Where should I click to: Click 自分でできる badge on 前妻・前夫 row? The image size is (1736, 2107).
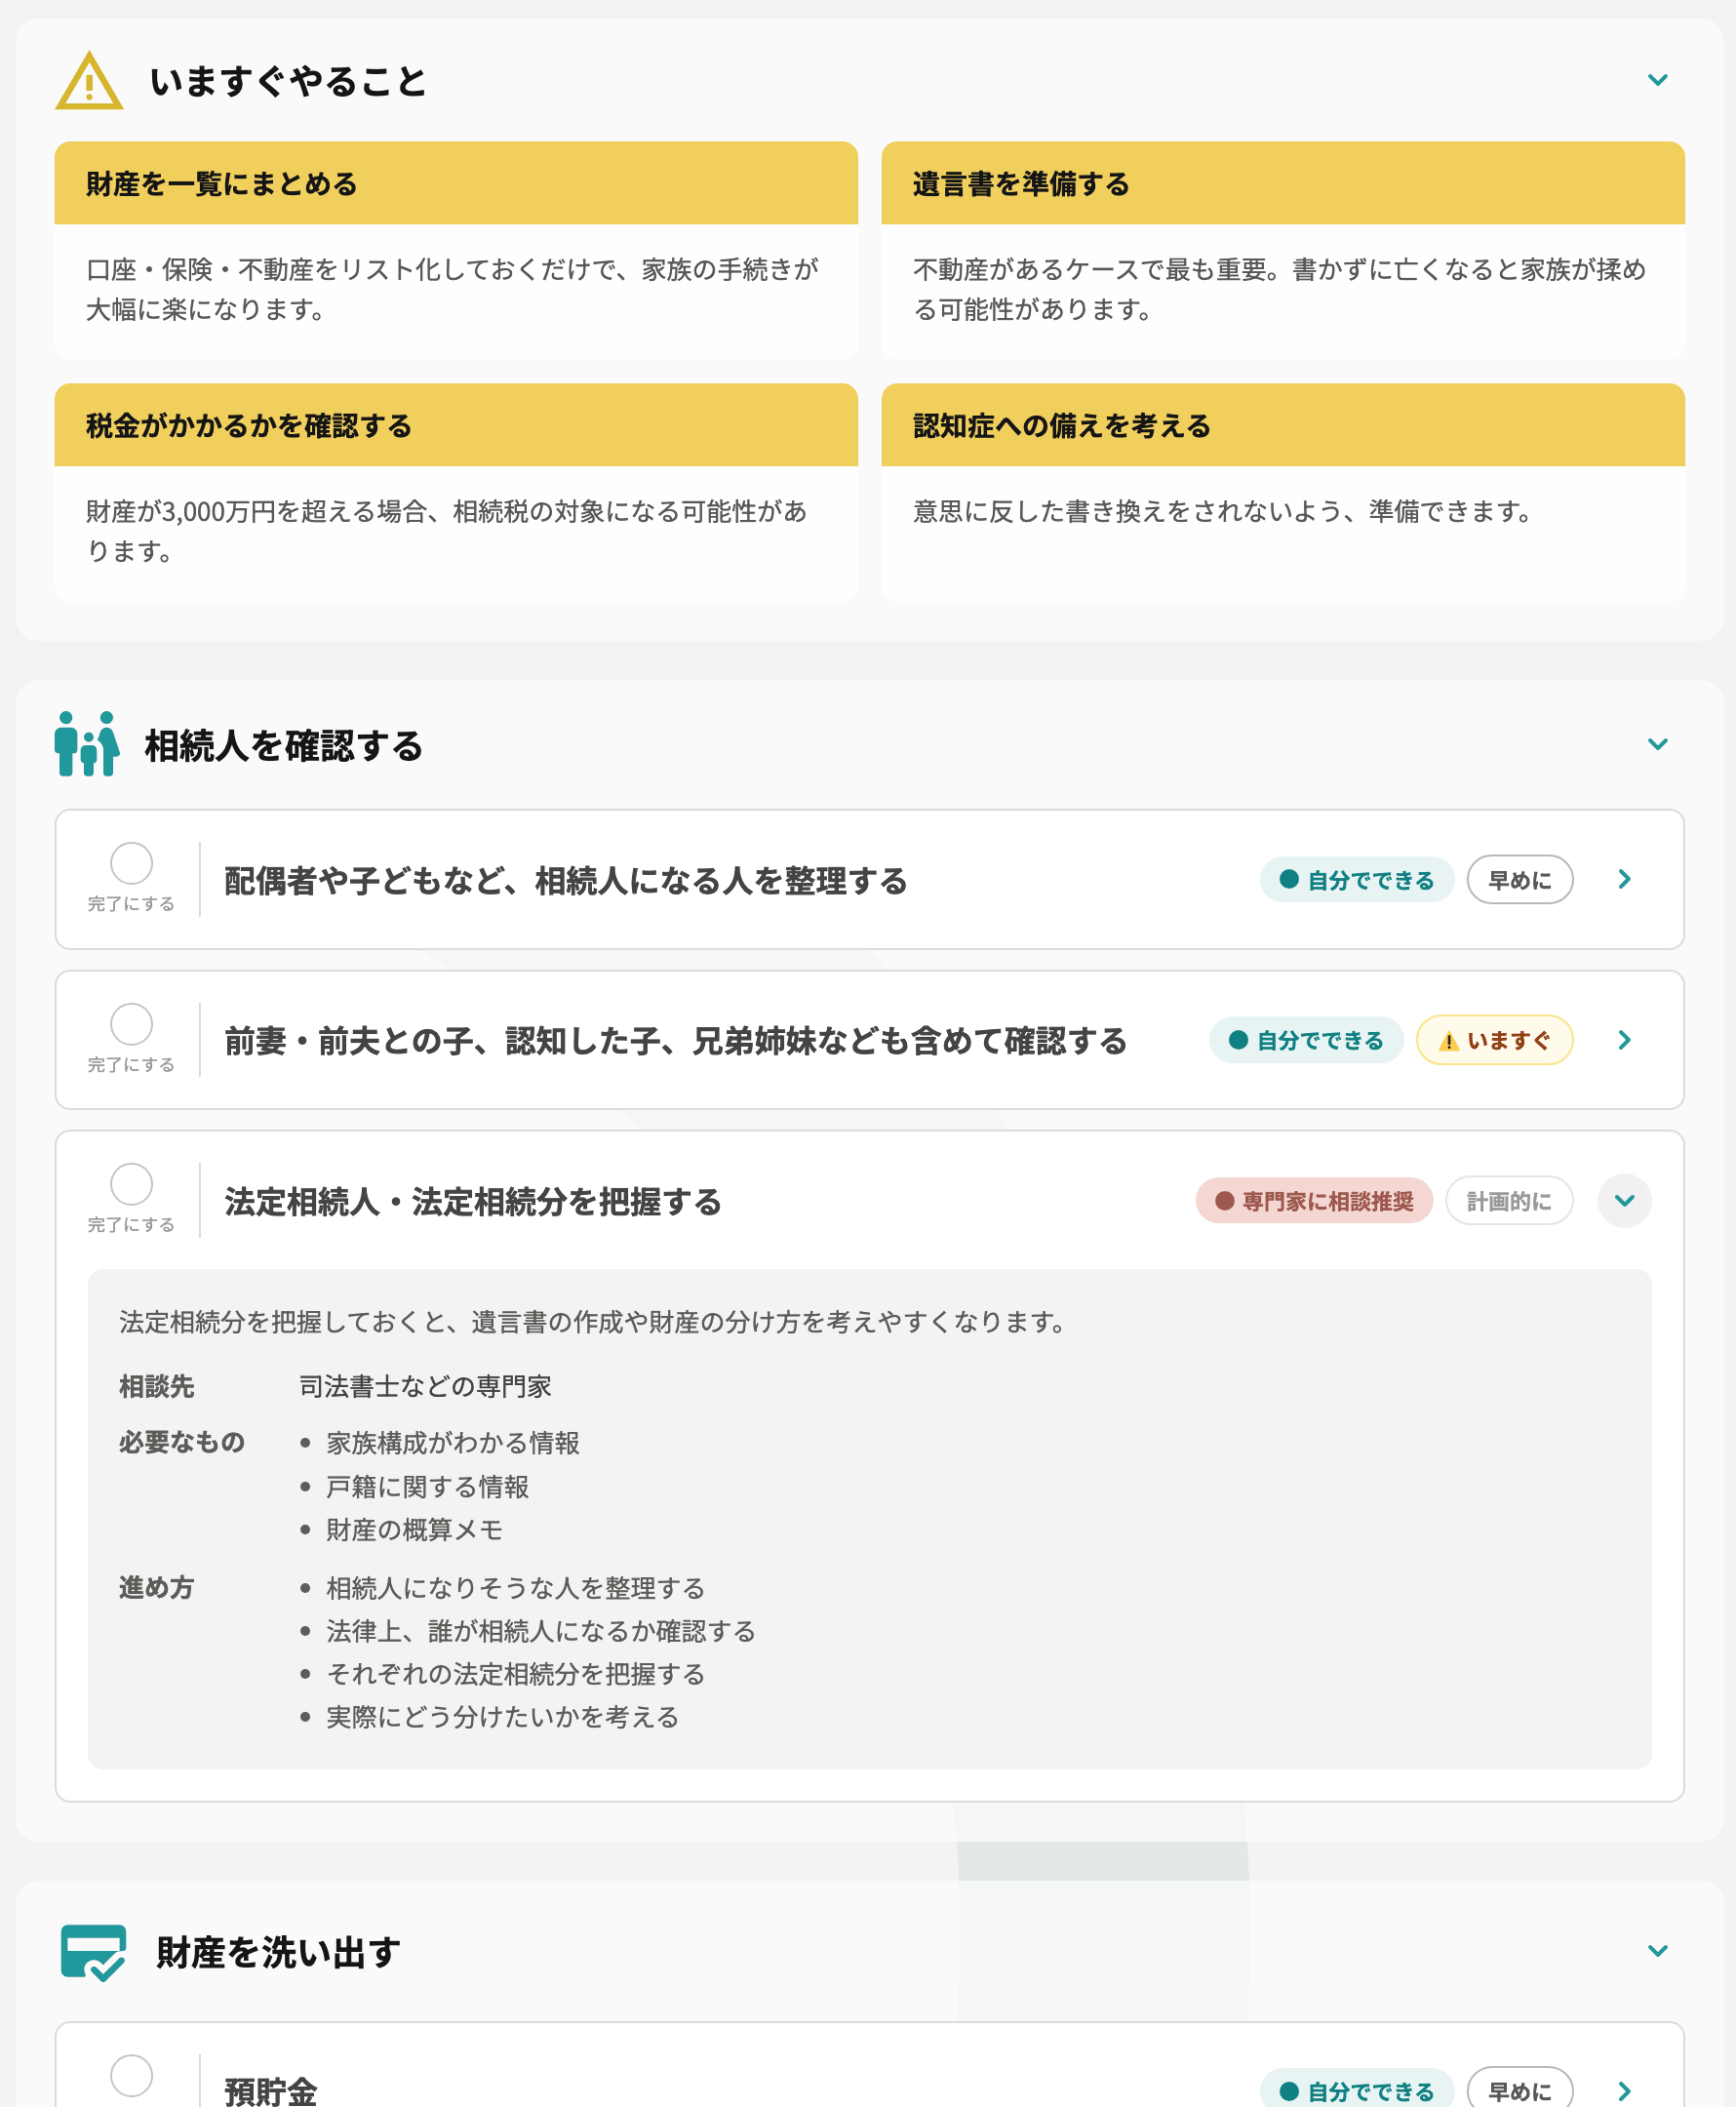pyautogui.click(x=1306, y=1040)
